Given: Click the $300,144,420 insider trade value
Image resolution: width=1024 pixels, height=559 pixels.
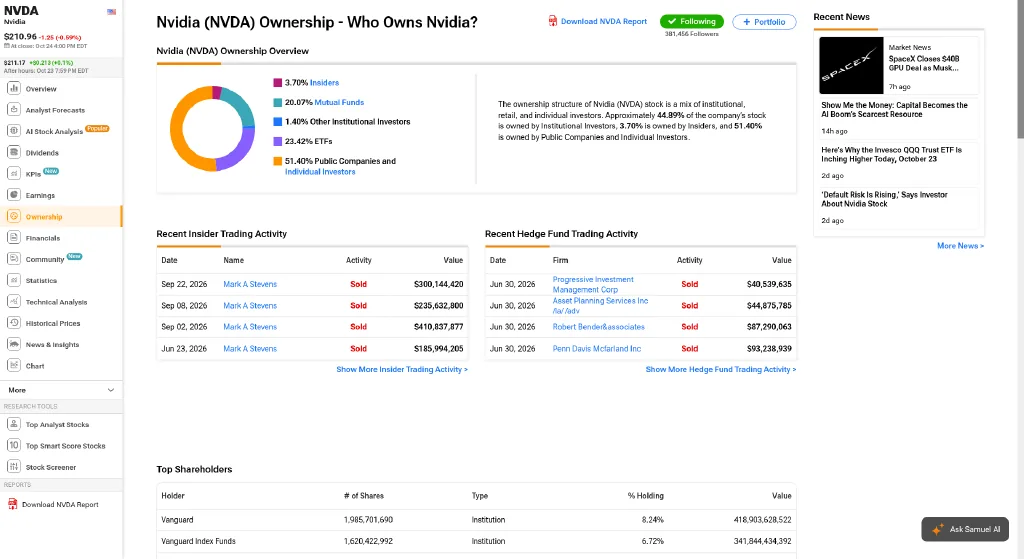Looking at the screenshot, I should (438, 284).
